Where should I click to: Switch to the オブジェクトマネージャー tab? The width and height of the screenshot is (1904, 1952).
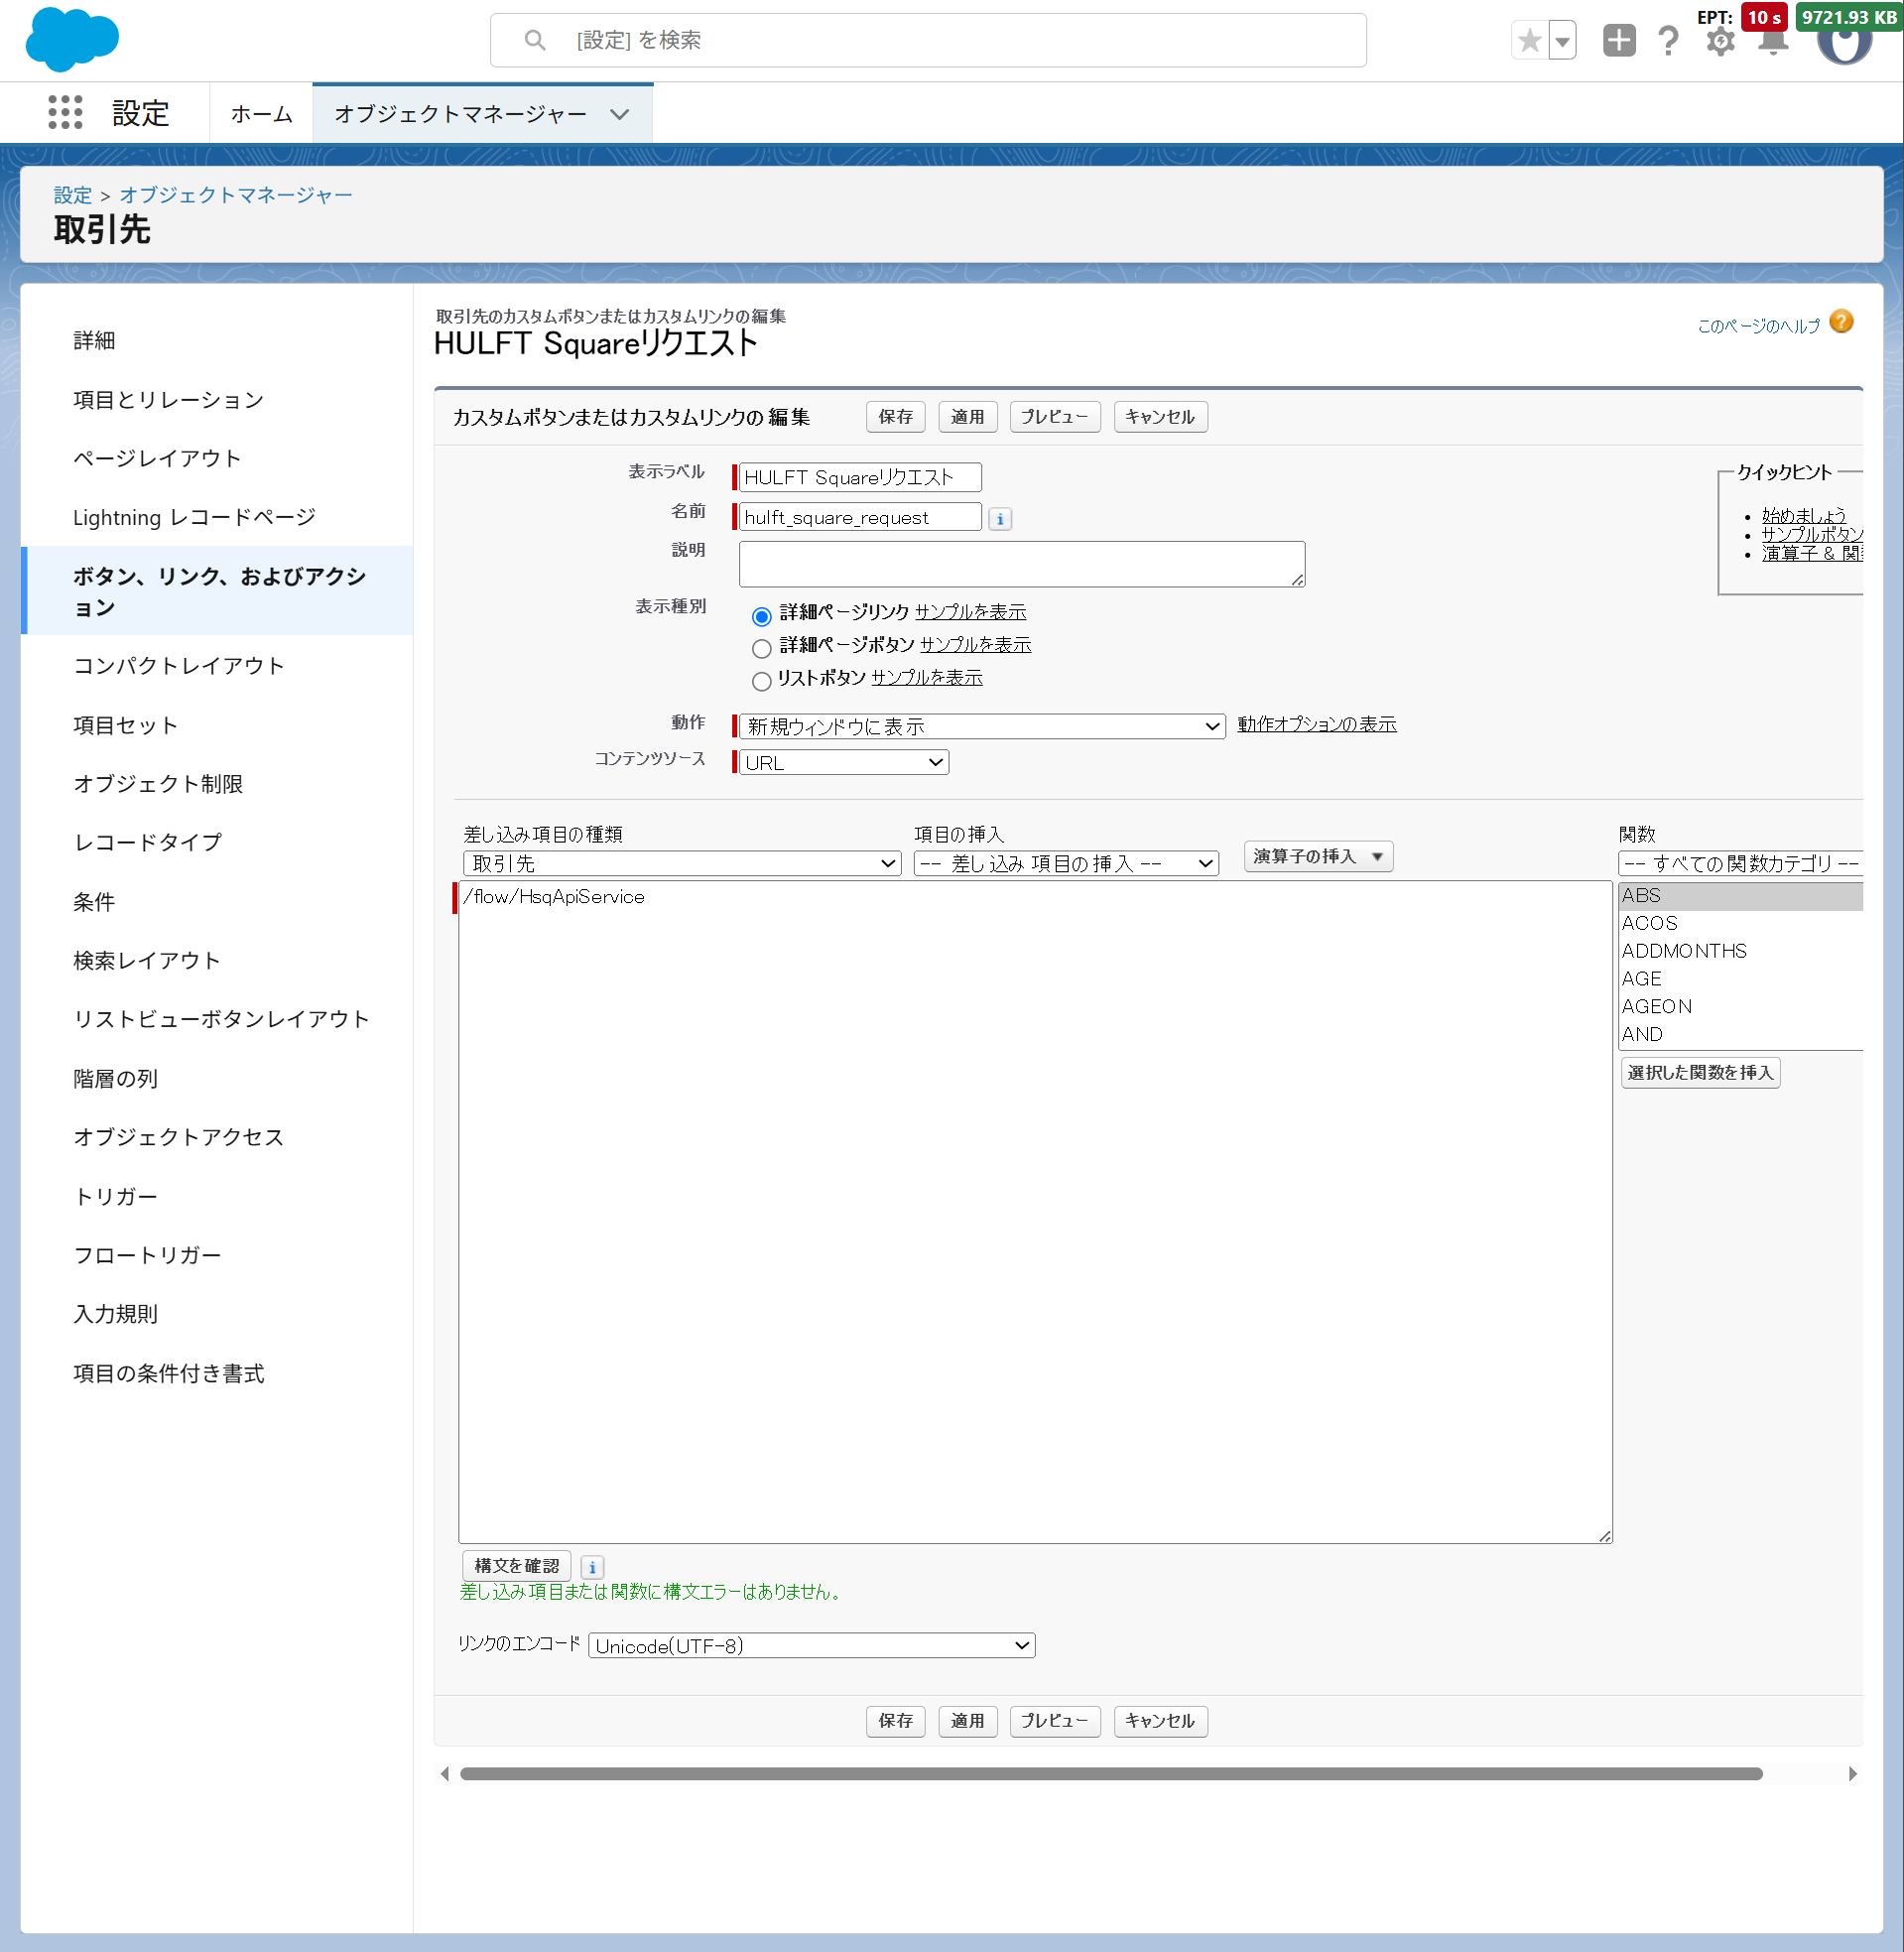click(x=461, y=114)
